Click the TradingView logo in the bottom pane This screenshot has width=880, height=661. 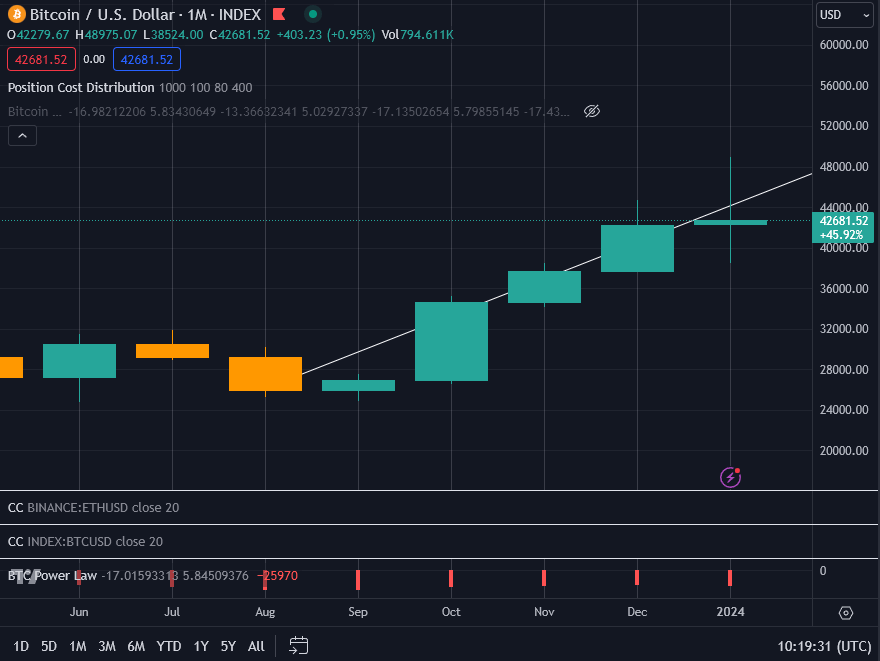click(x=24, y=576)
